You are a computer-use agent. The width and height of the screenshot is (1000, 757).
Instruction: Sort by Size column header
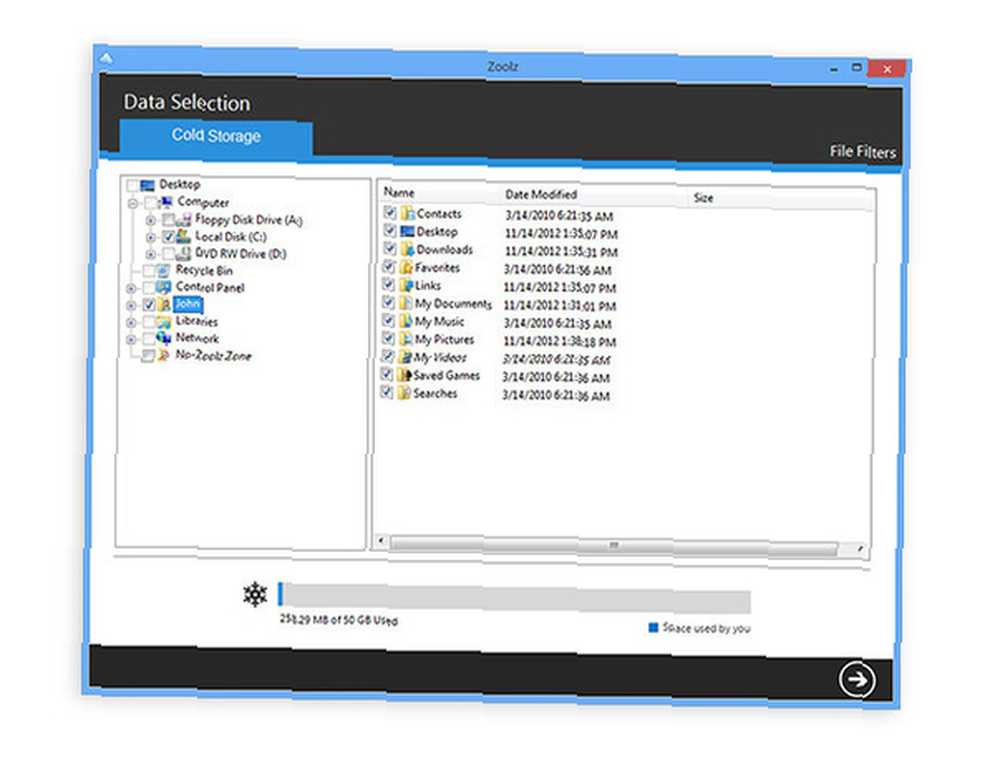point(703,198)
